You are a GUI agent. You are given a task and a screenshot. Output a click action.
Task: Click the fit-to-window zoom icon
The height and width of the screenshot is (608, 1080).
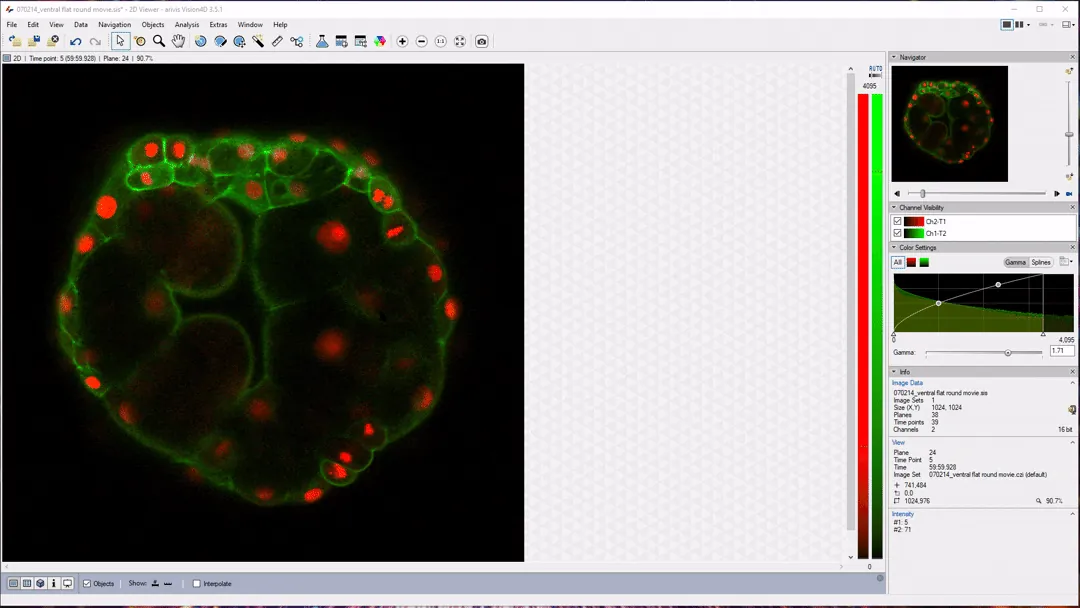(x=460, y=41)
